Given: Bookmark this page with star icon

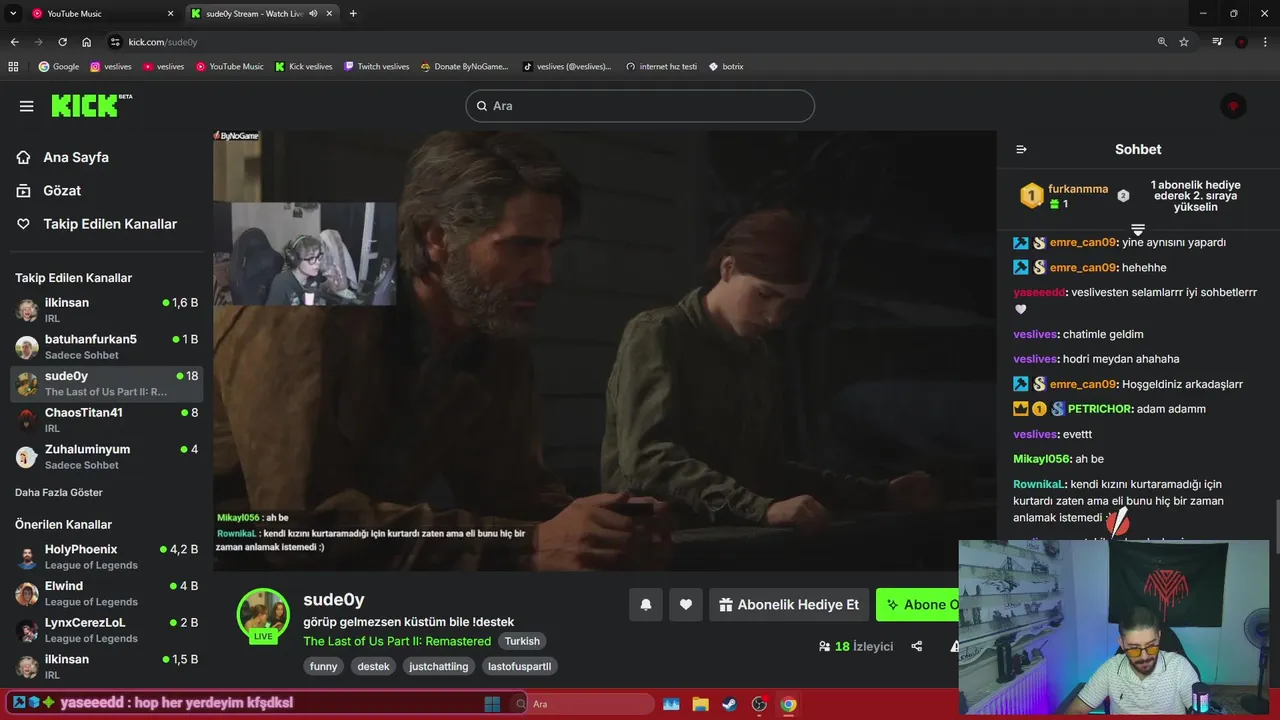Looking at the screenshot, I should [x=1184, y=42].
